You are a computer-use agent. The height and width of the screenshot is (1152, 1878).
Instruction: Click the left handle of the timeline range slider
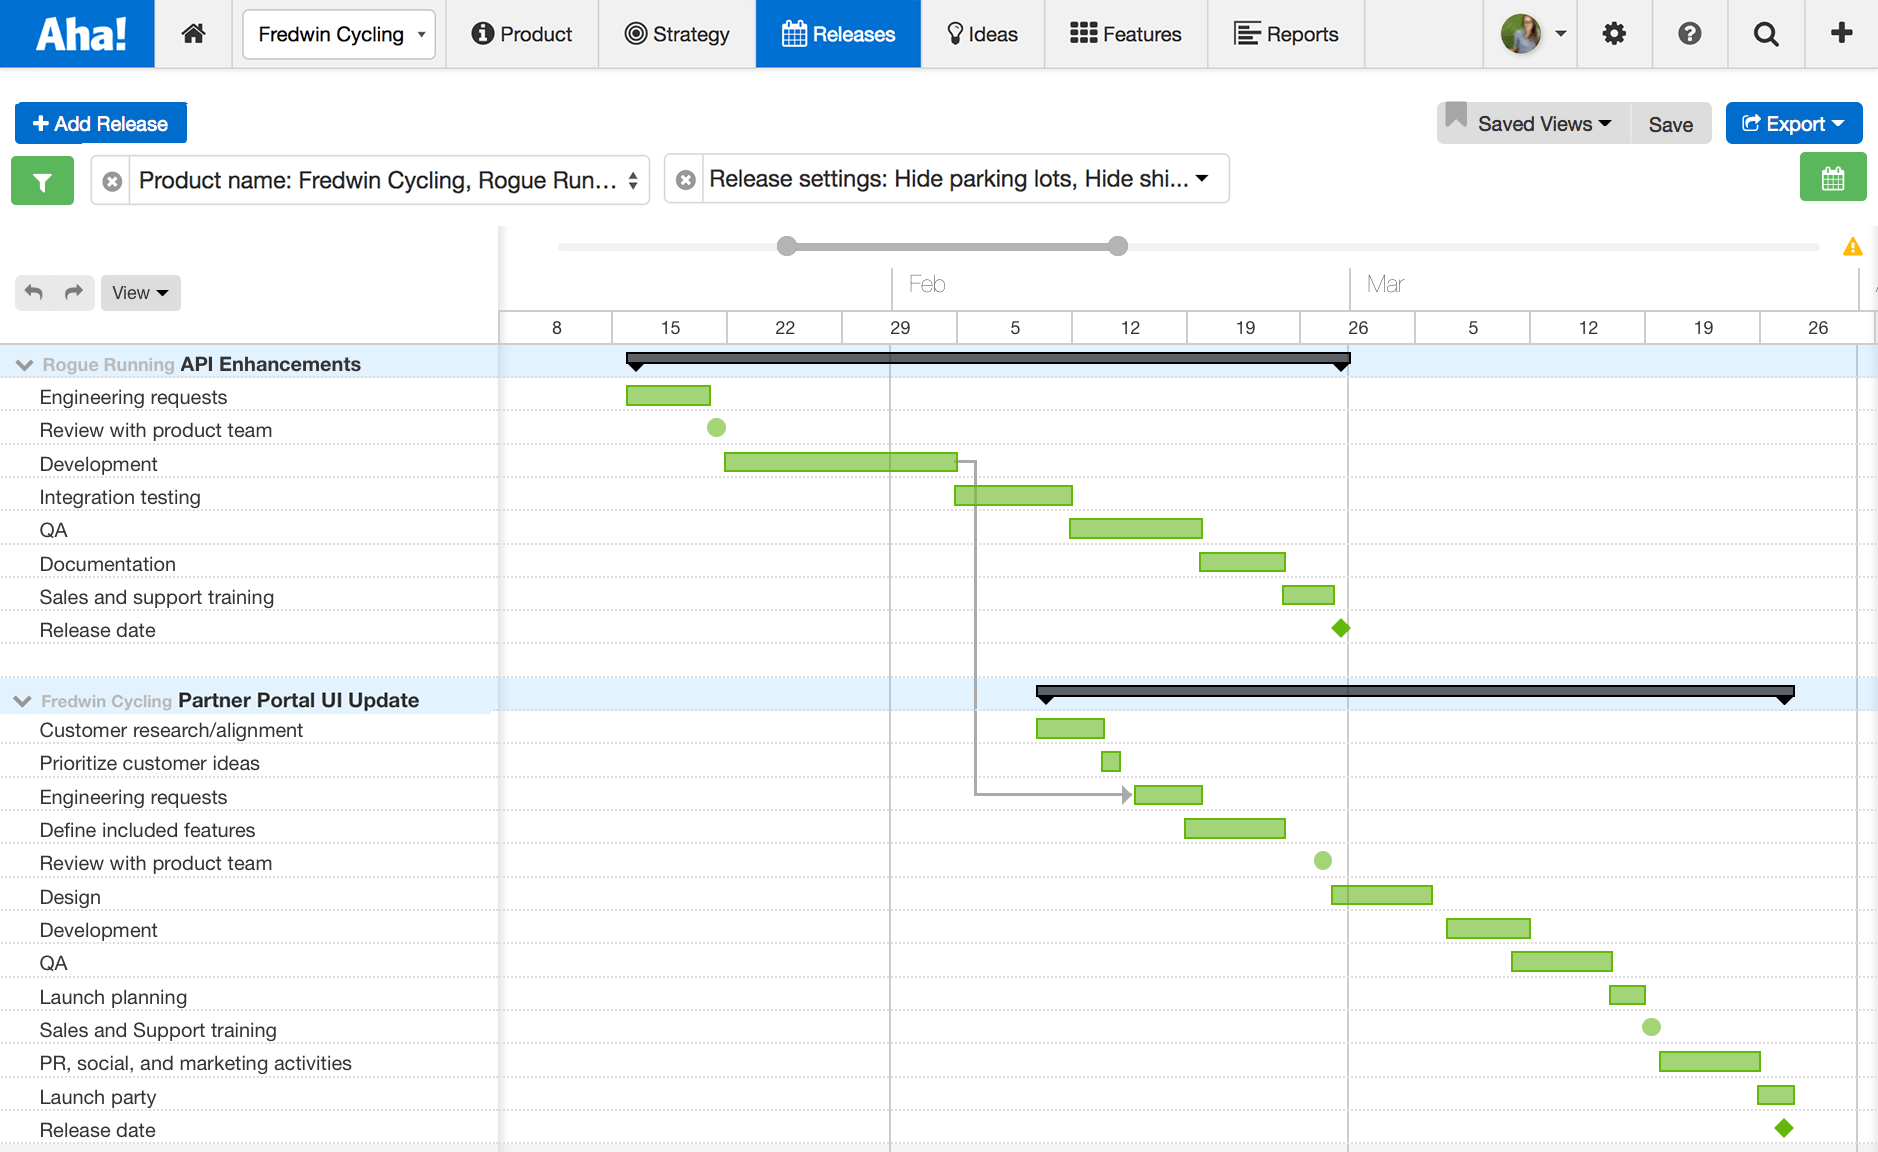[x=787, y=246]
